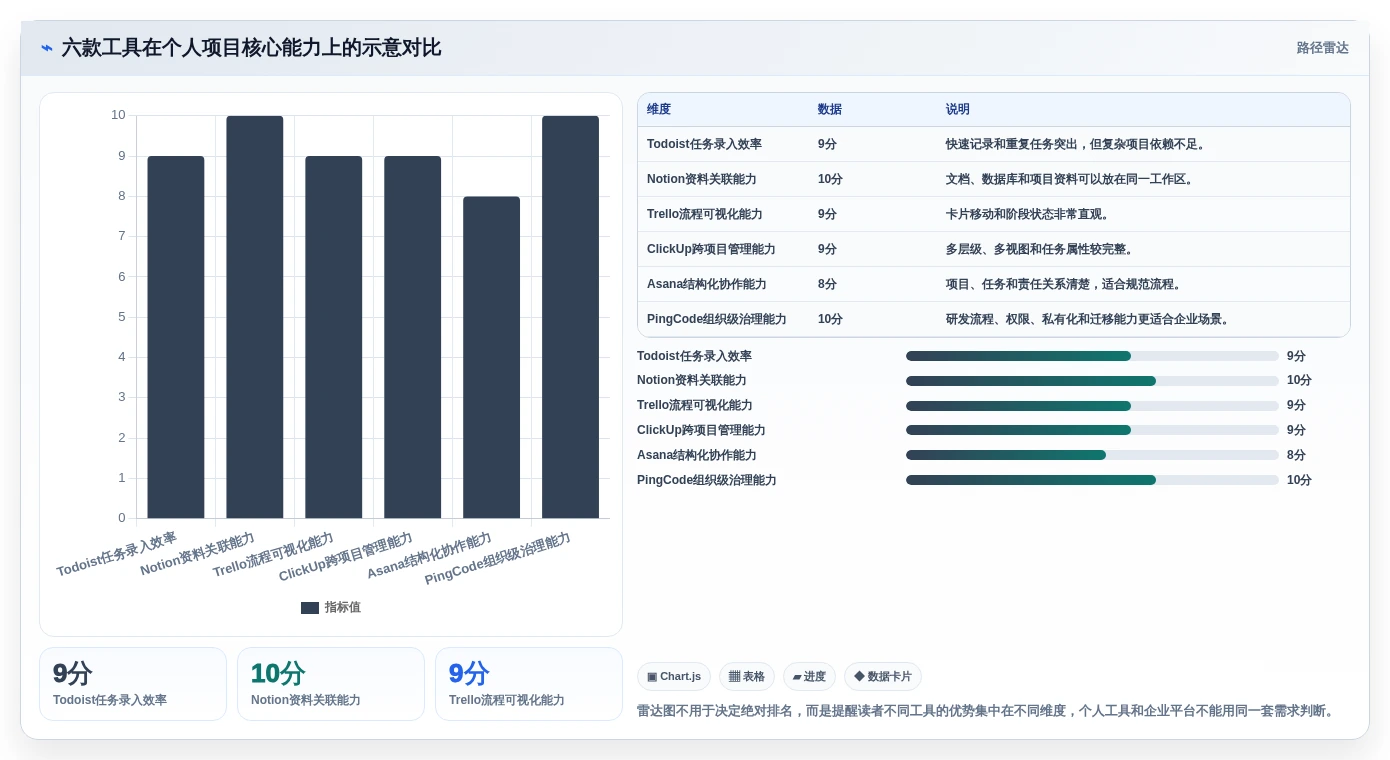Click the x-axis label Asana结构化协作能力
Viewport: 1390px width, 760px height.
coord(429,556)
